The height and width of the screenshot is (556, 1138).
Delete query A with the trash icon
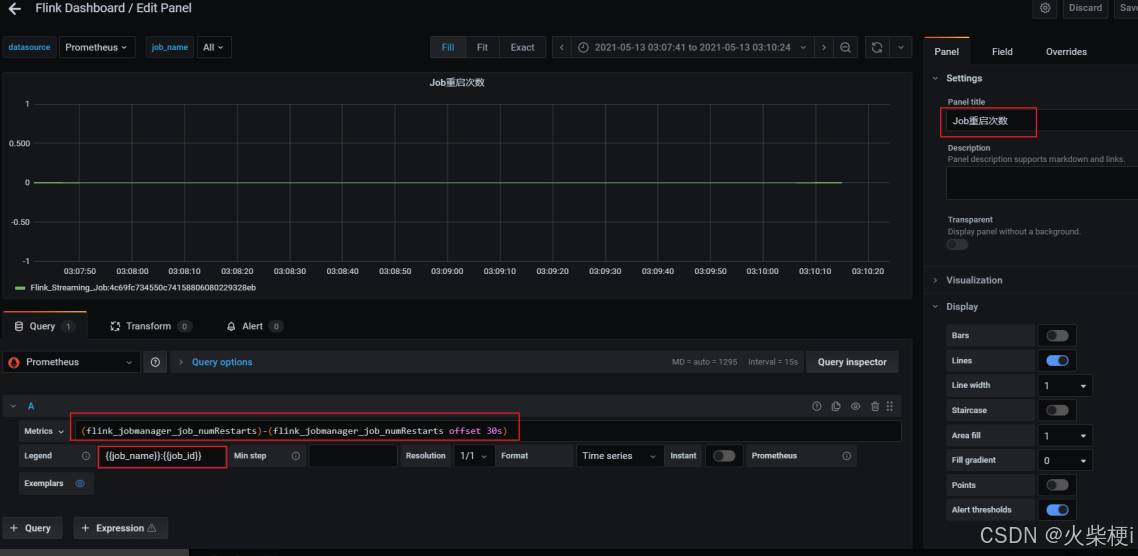tap(875, 406)
